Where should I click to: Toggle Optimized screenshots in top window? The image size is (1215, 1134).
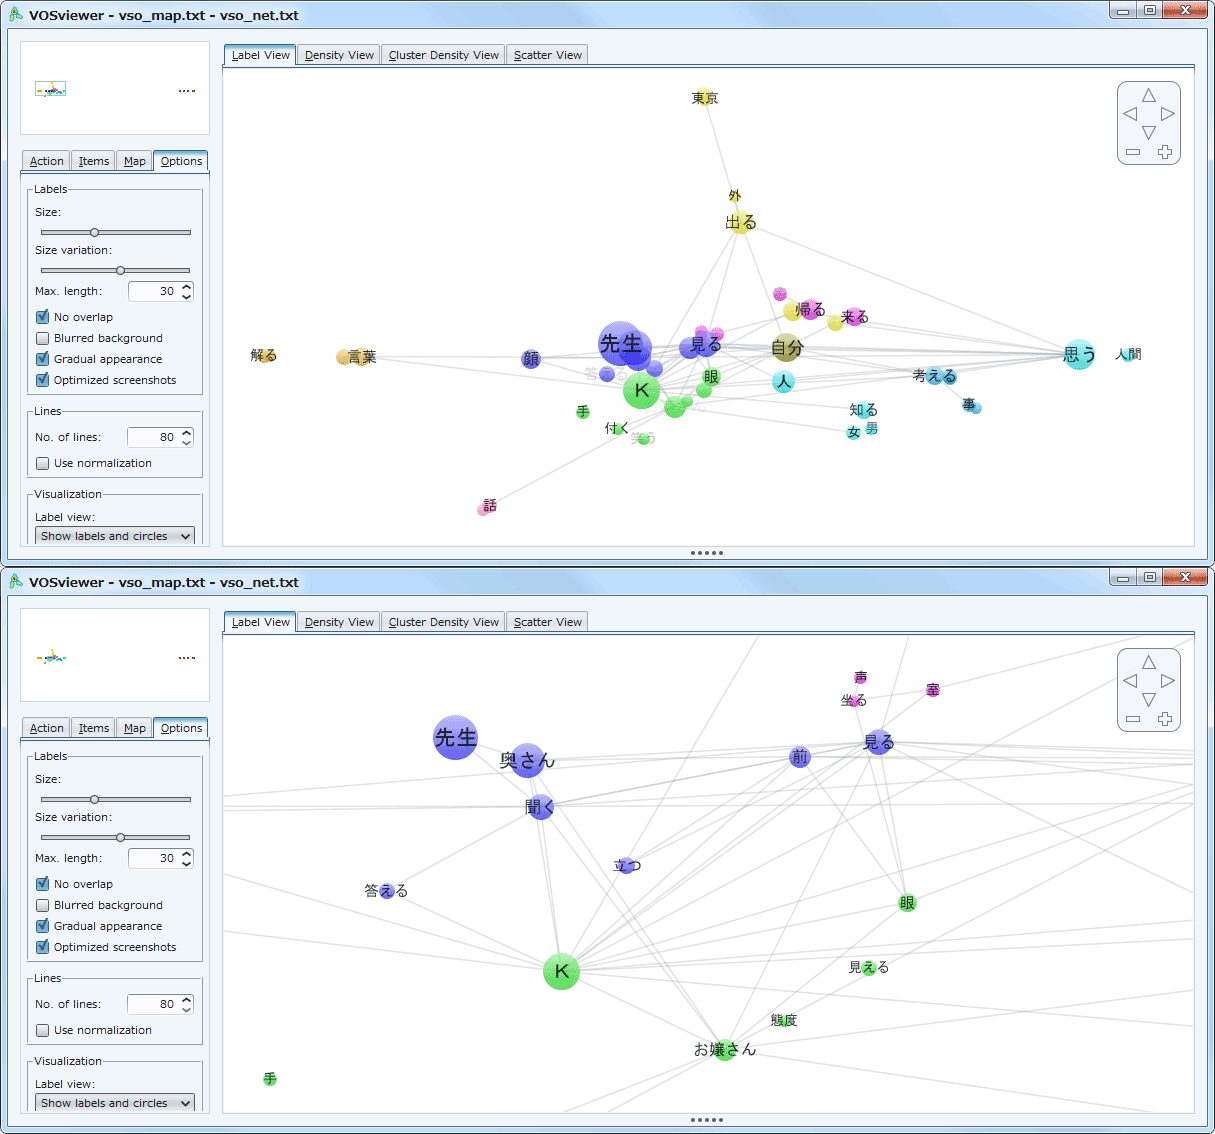click(42, 380)
